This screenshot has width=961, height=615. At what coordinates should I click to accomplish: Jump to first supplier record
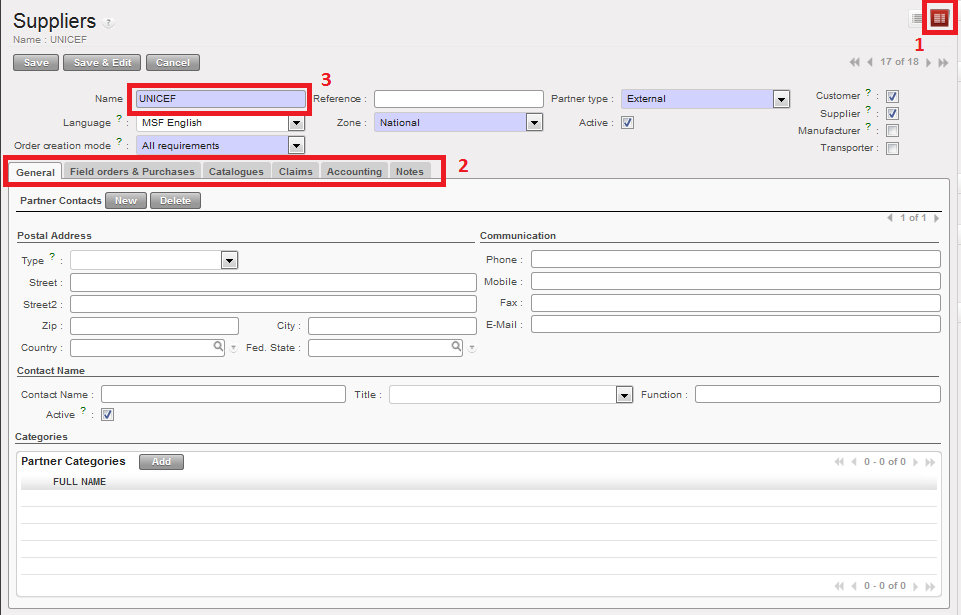pyautogui.click(x=854, y=62)
